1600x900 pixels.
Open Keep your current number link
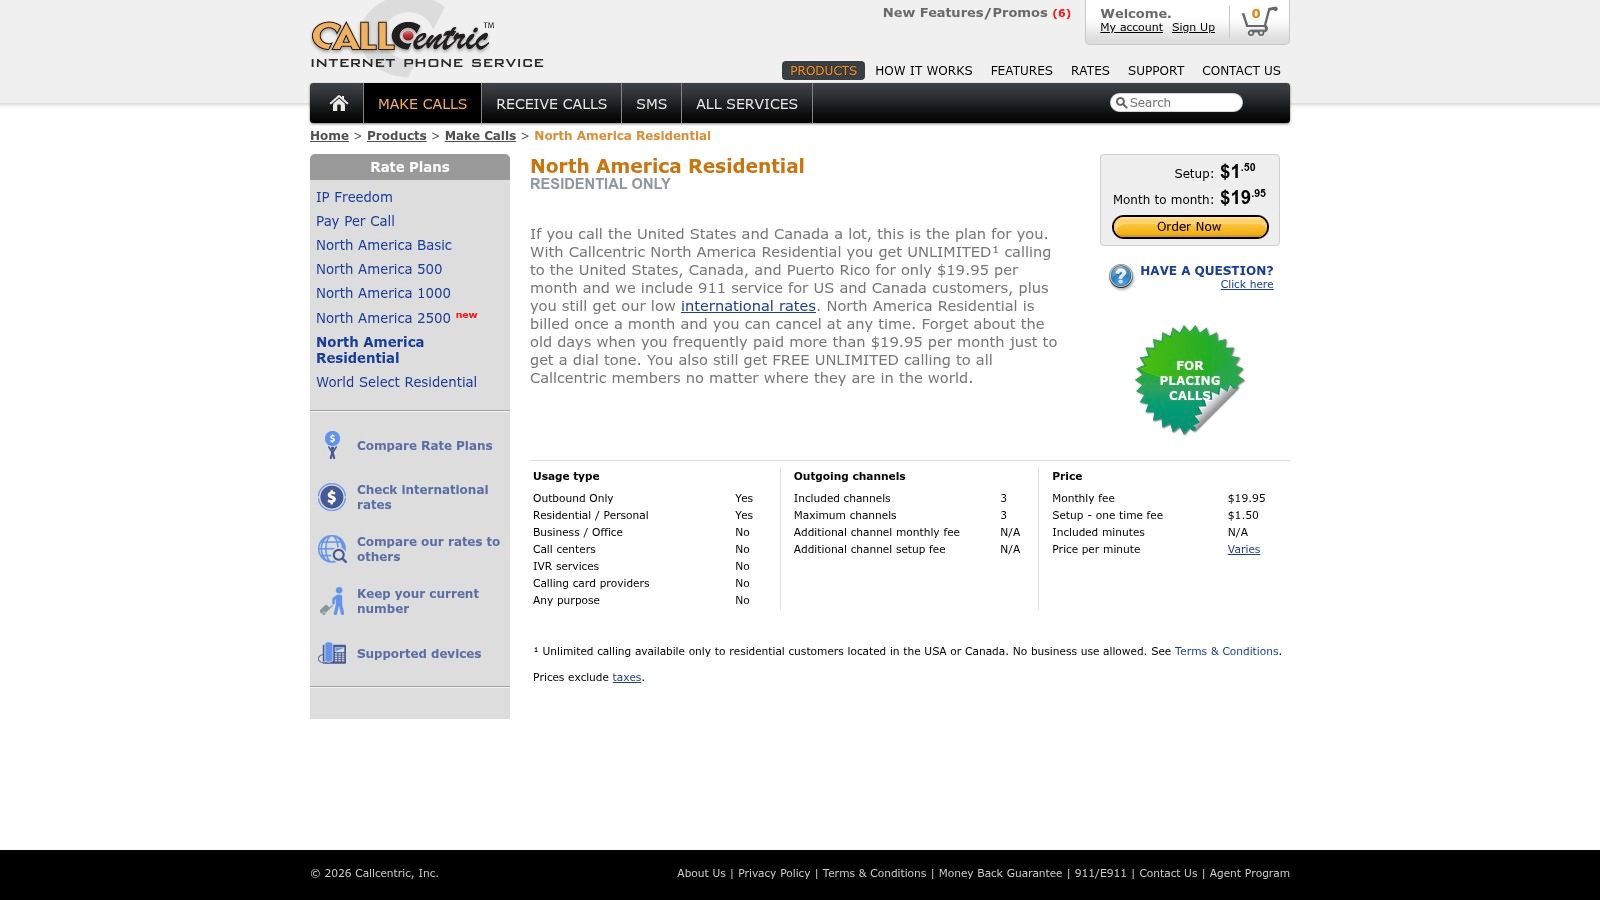(x=417, y=601)
